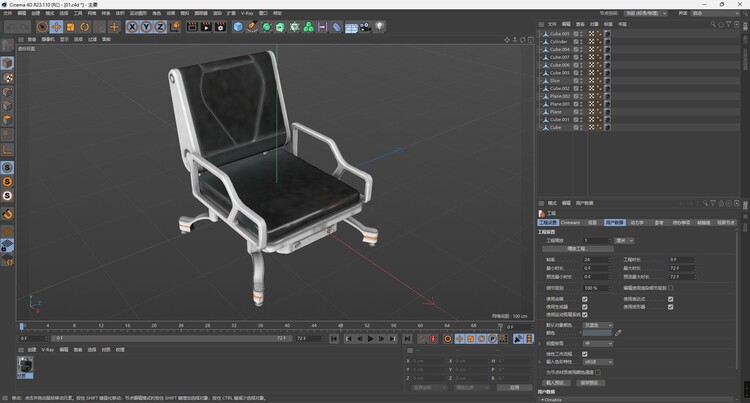The image size is (750, 403).
Task: Select the spline Pen tool
Action: 252,27
